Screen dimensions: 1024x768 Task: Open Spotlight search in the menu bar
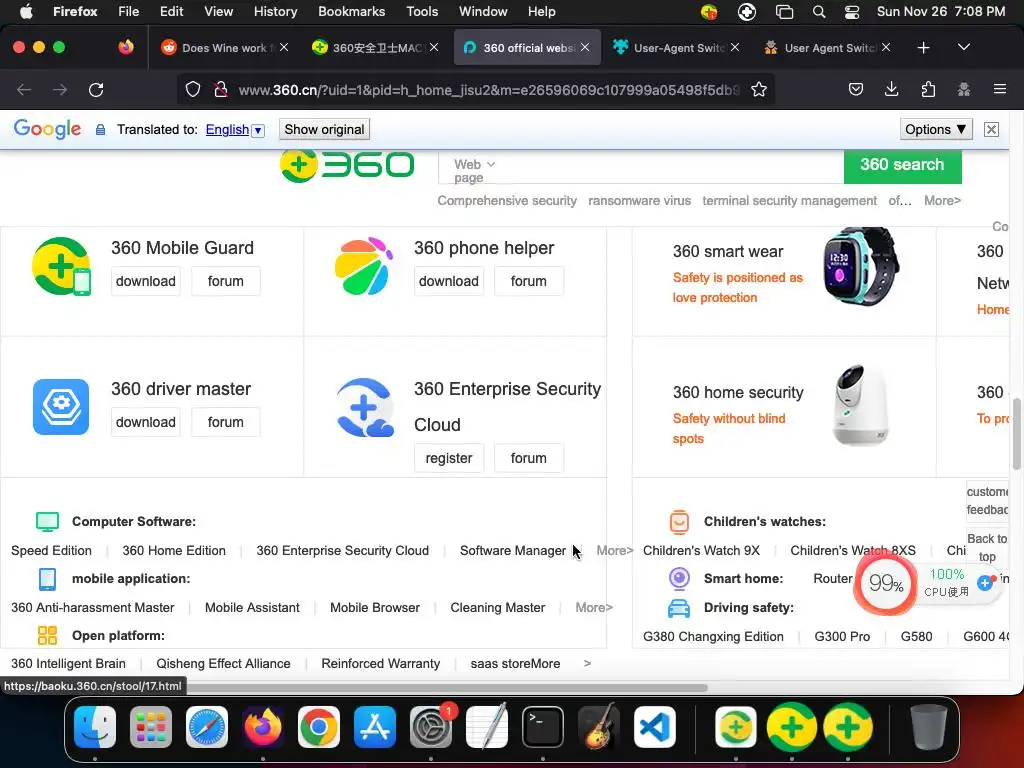point(818,12)
